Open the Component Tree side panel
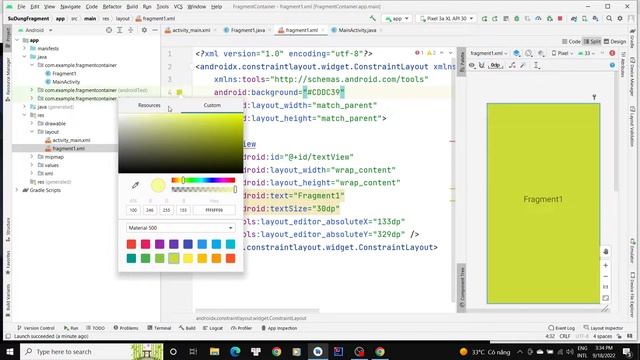 [x=462, y=288]
